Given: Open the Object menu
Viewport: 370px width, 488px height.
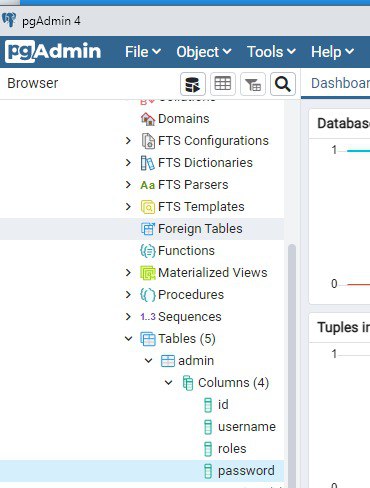Looking at the screenshot, I should click(204, 52).
